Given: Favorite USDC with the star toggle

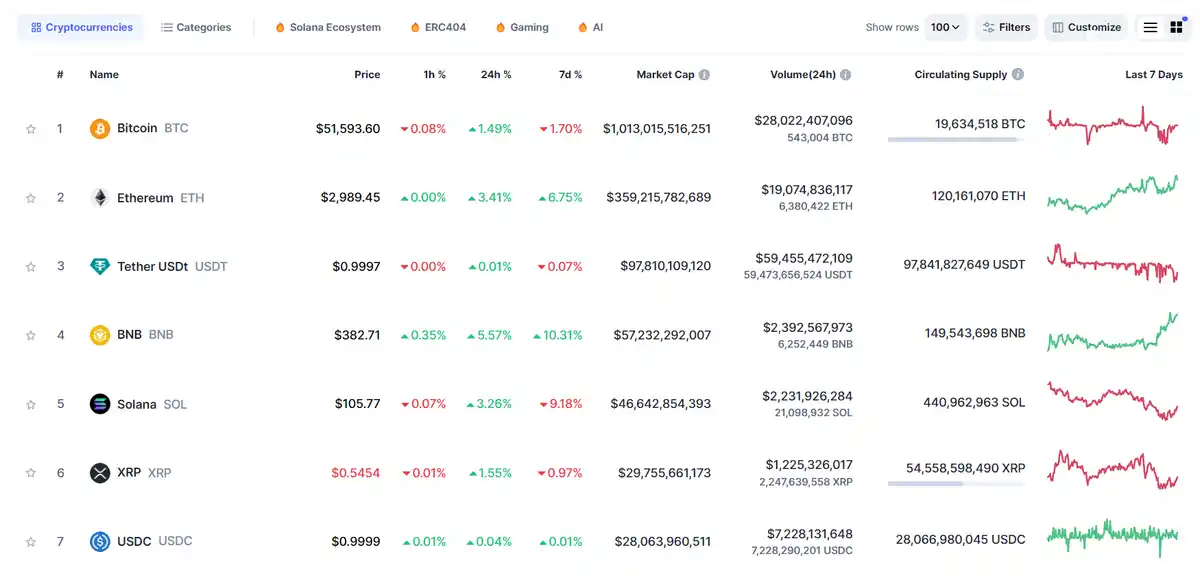Looking at the screenshot, I should [31, 542].
